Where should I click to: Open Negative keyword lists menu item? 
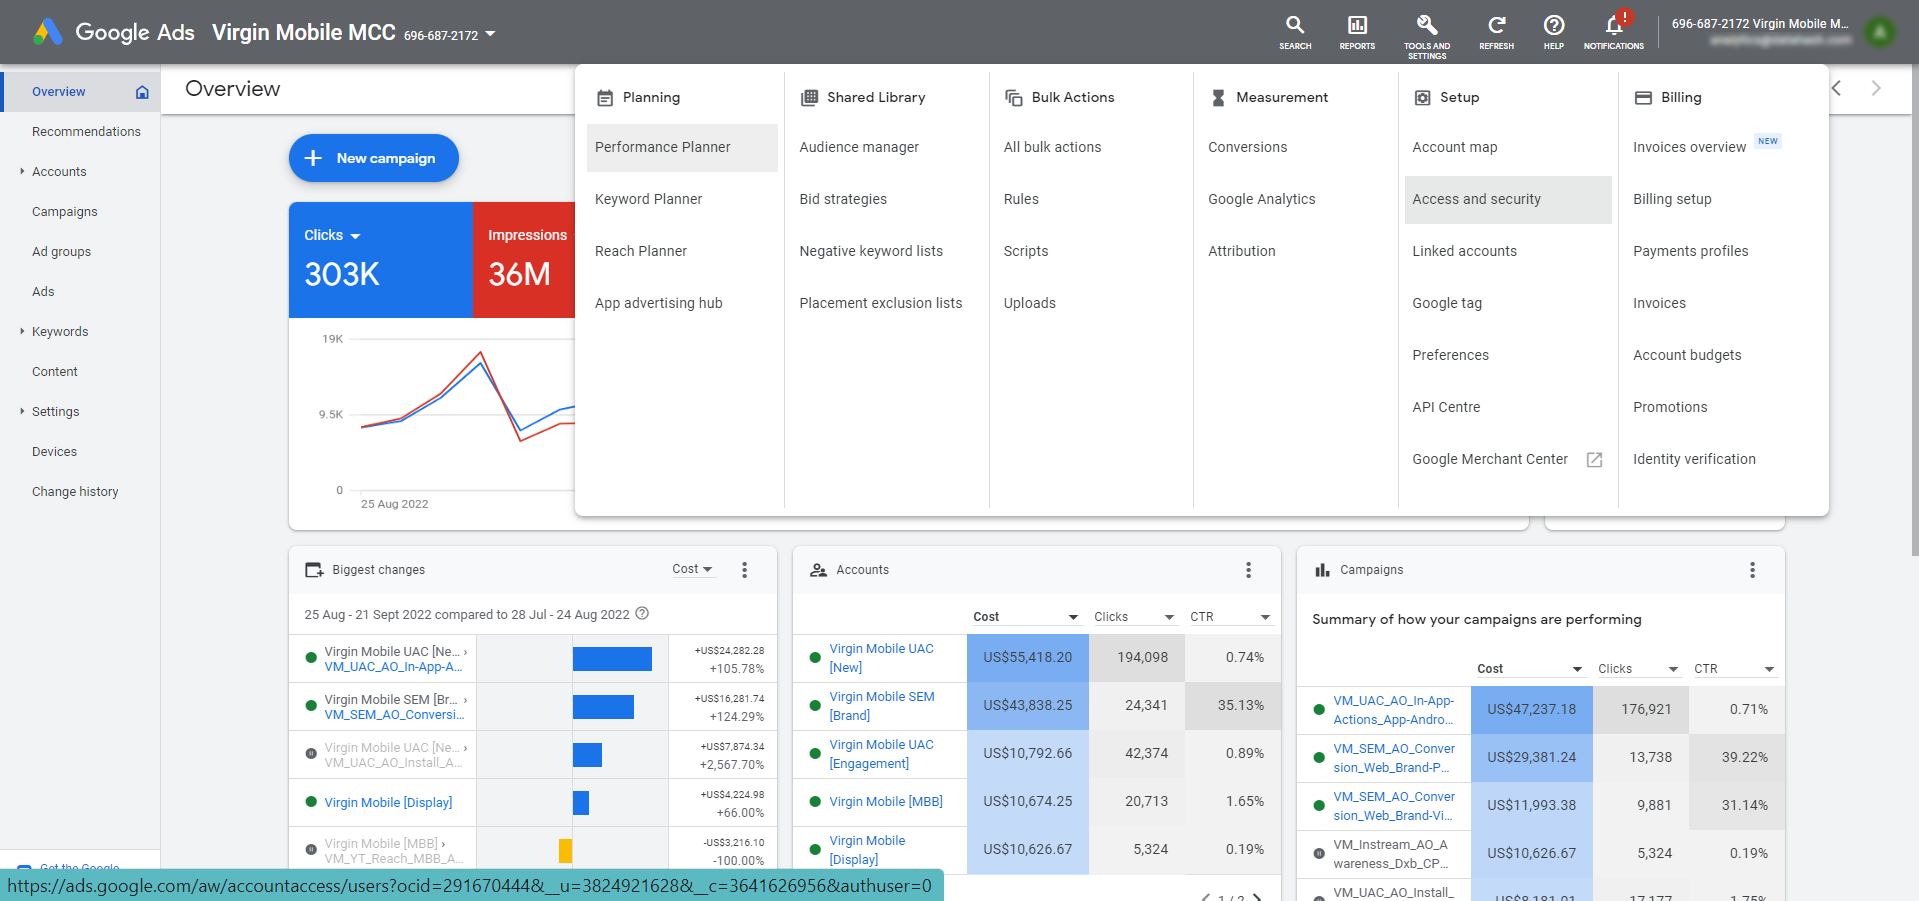tap(871, 251)
